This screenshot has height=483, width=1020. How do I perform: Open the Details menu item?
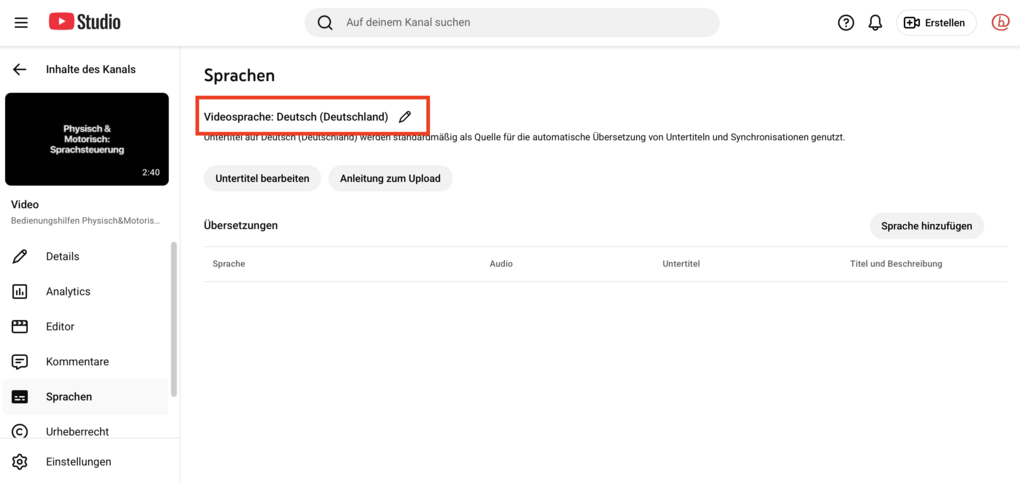(x=62, y=256)
